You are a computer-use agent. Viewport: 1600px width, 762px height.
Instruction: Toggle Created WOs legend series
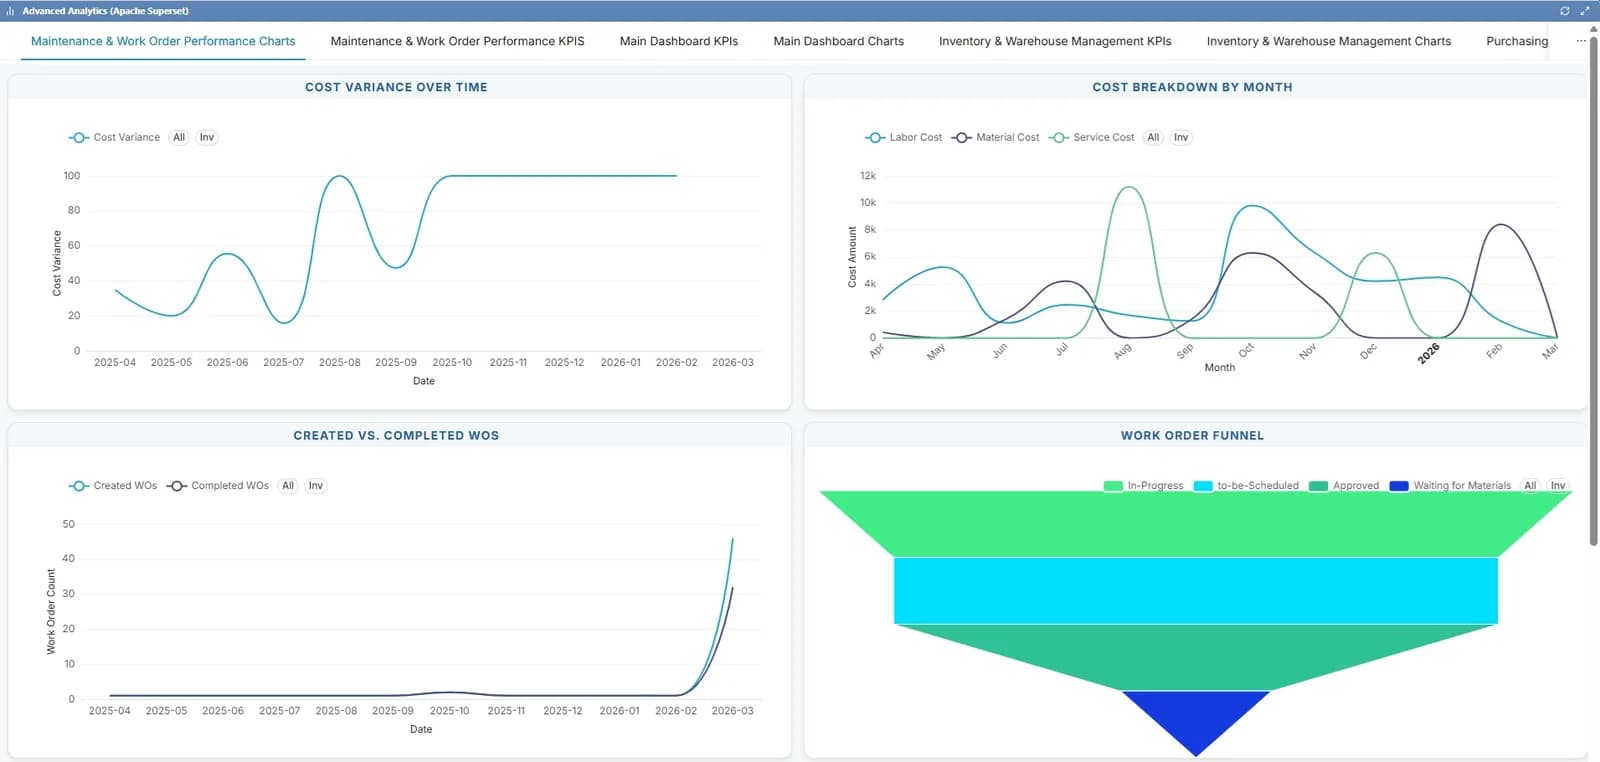point(113,486)
